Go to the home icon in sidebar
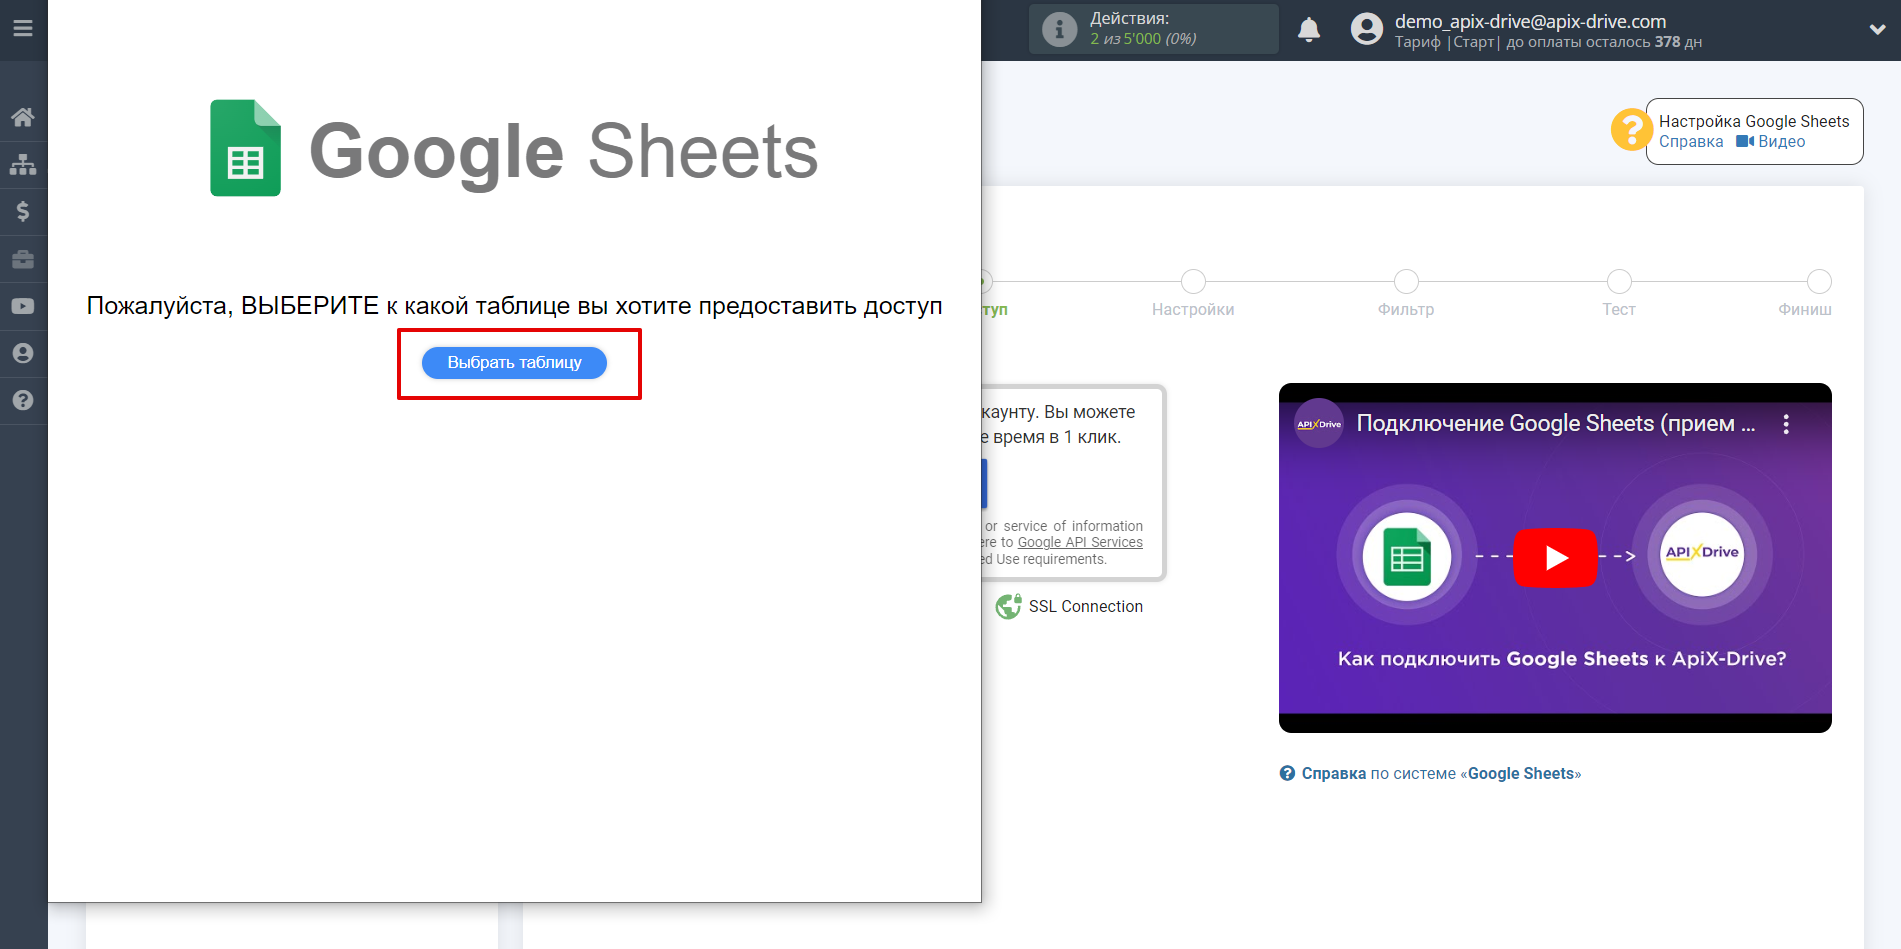 (23, 117)
